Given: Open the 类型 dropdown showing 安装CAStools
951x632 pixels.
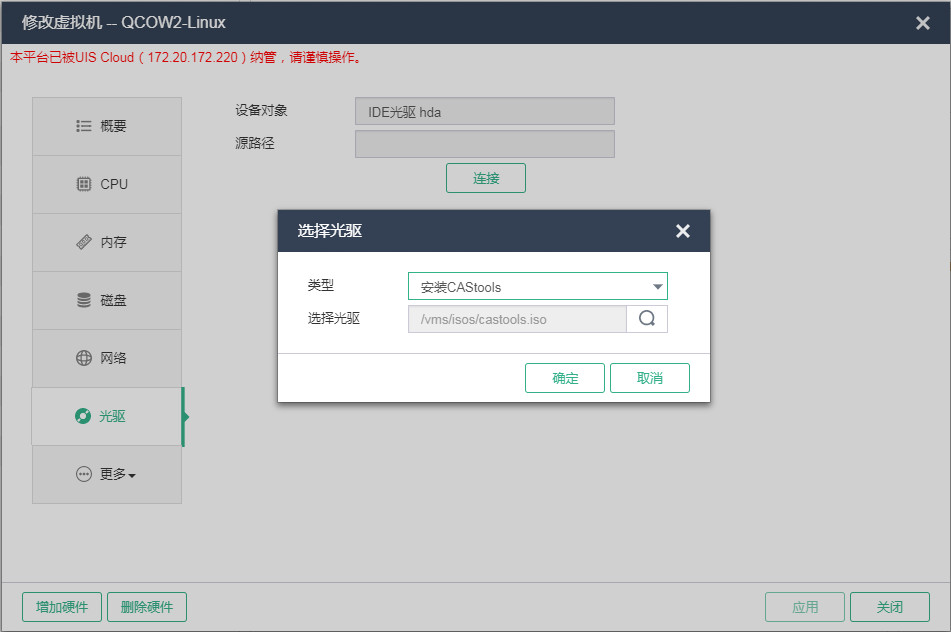Looking at the screenshot, I should 537,287.
